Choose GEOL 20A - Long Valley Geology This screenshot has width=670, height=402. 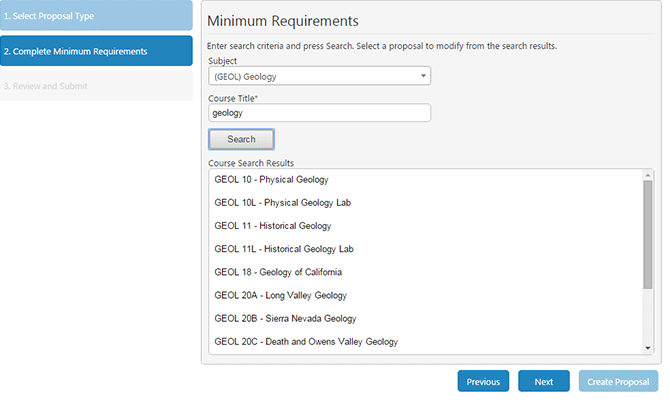pos(280,295)
